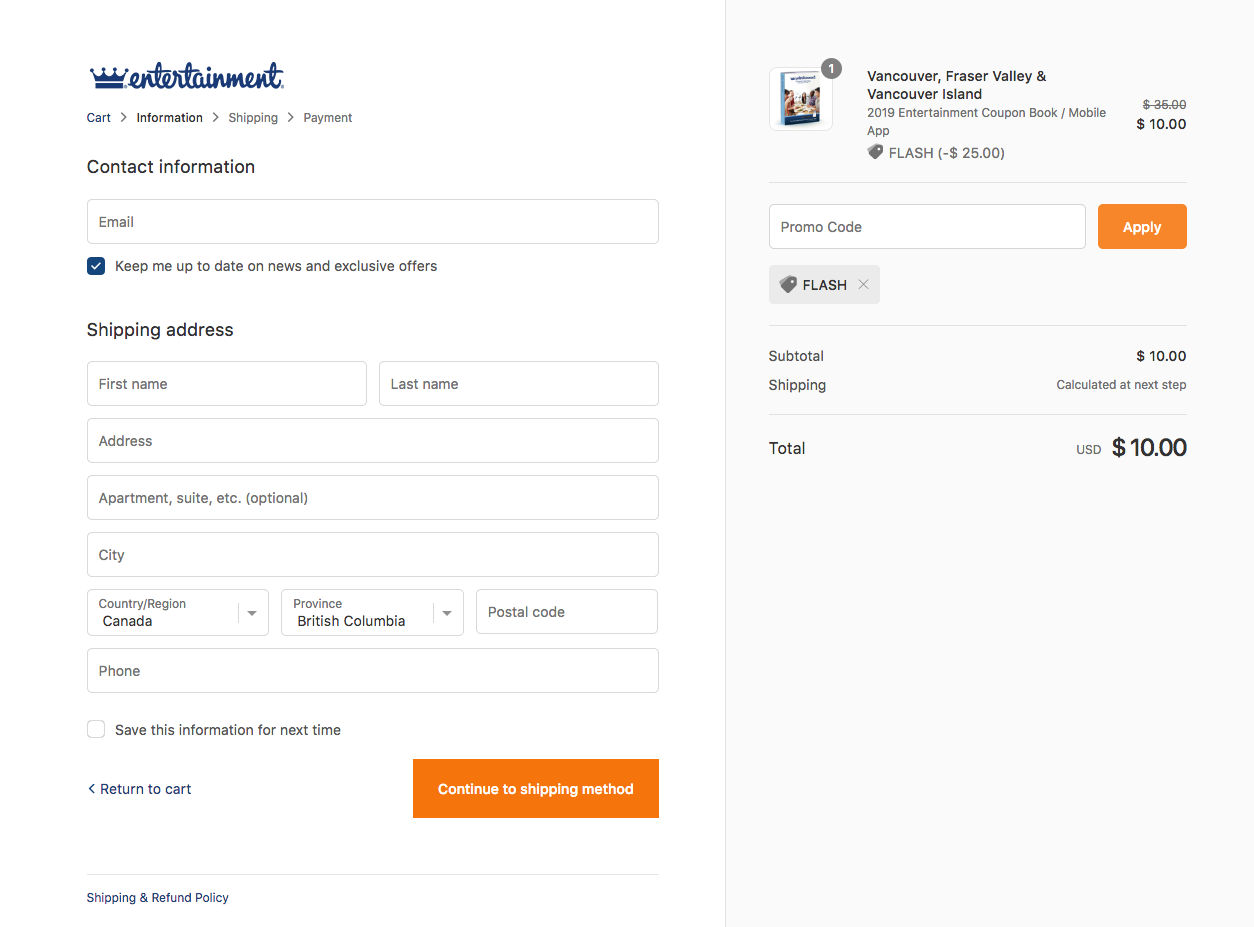Apply the promo code
This screenshot has width=1254, height=927.
pyautogui.click(x=1142, y=227)
